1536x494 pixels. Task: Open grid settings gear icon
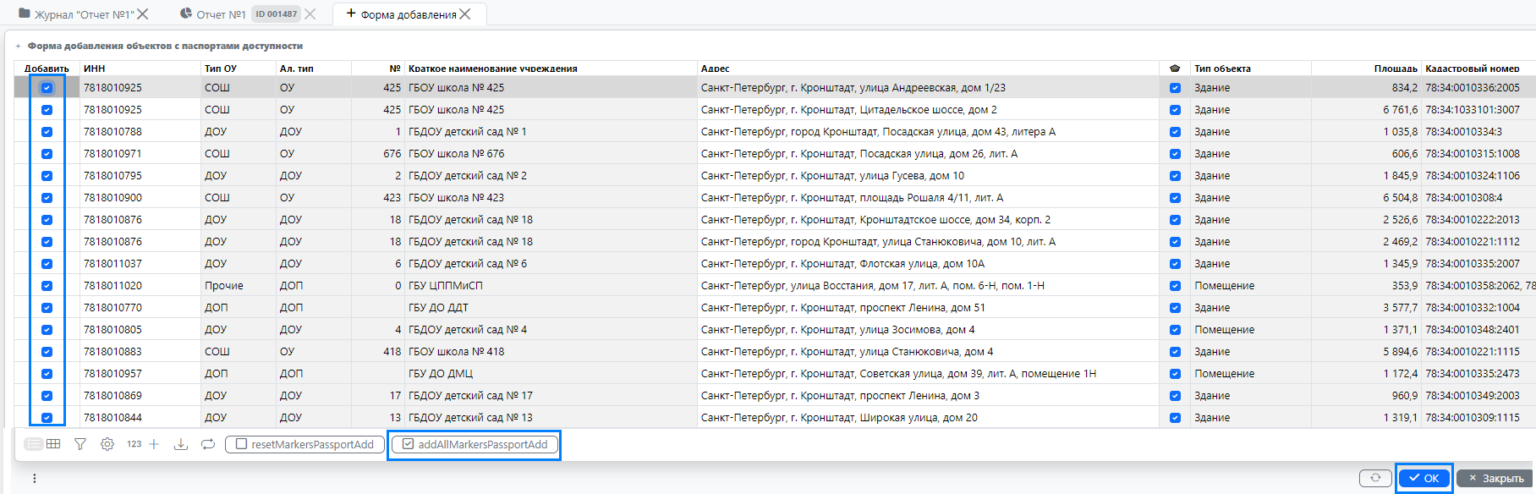(107, 444)
